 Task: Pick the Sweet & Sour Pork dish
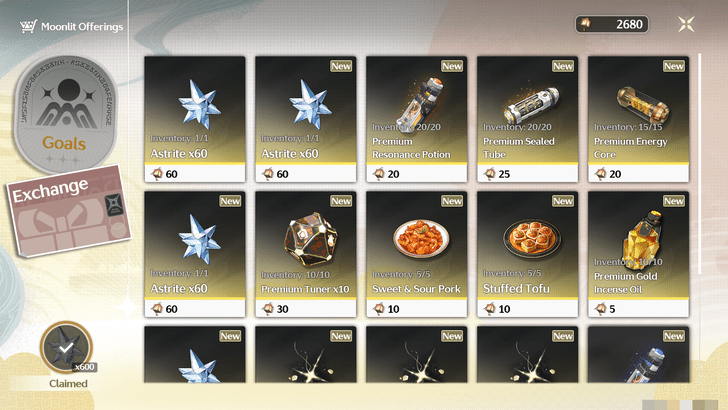pyautogui.click(x=416, y=254)
